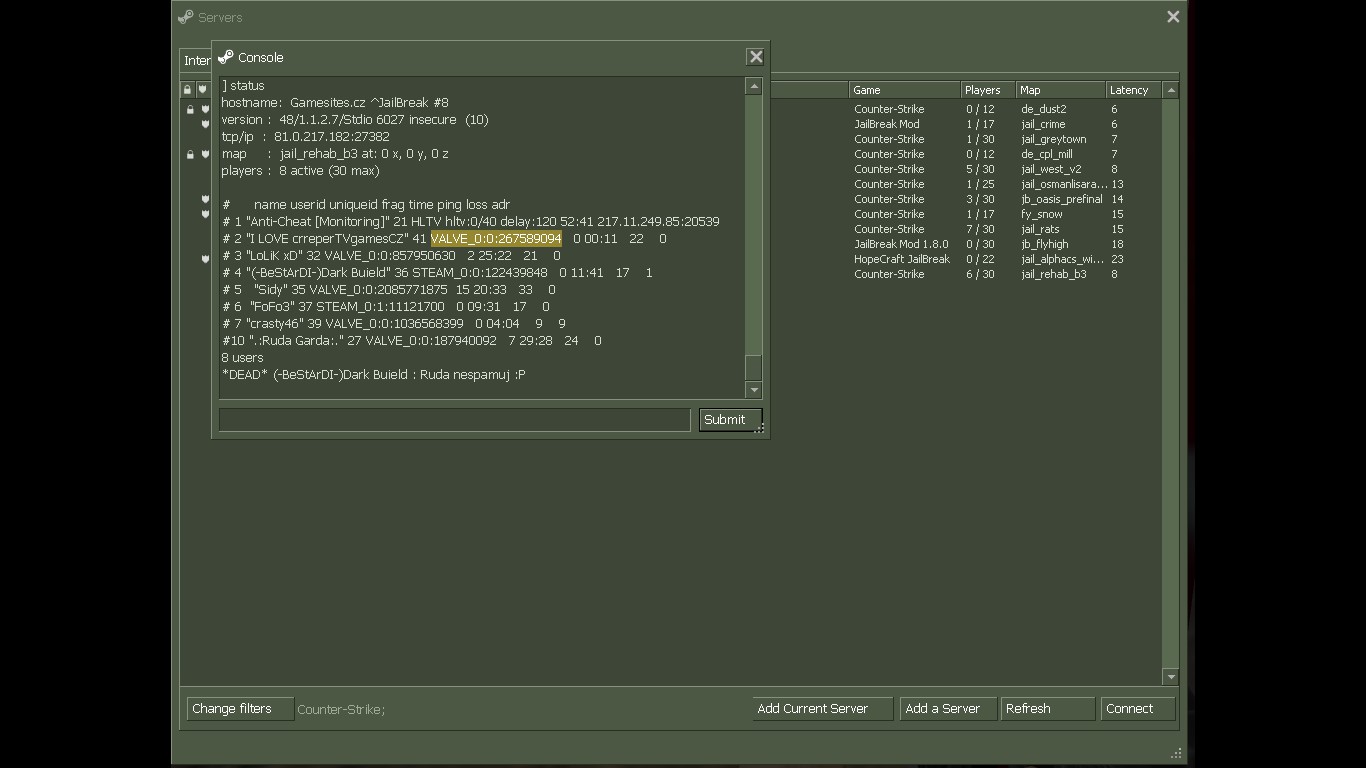Click the "Sidy" player line

point(389,290)
